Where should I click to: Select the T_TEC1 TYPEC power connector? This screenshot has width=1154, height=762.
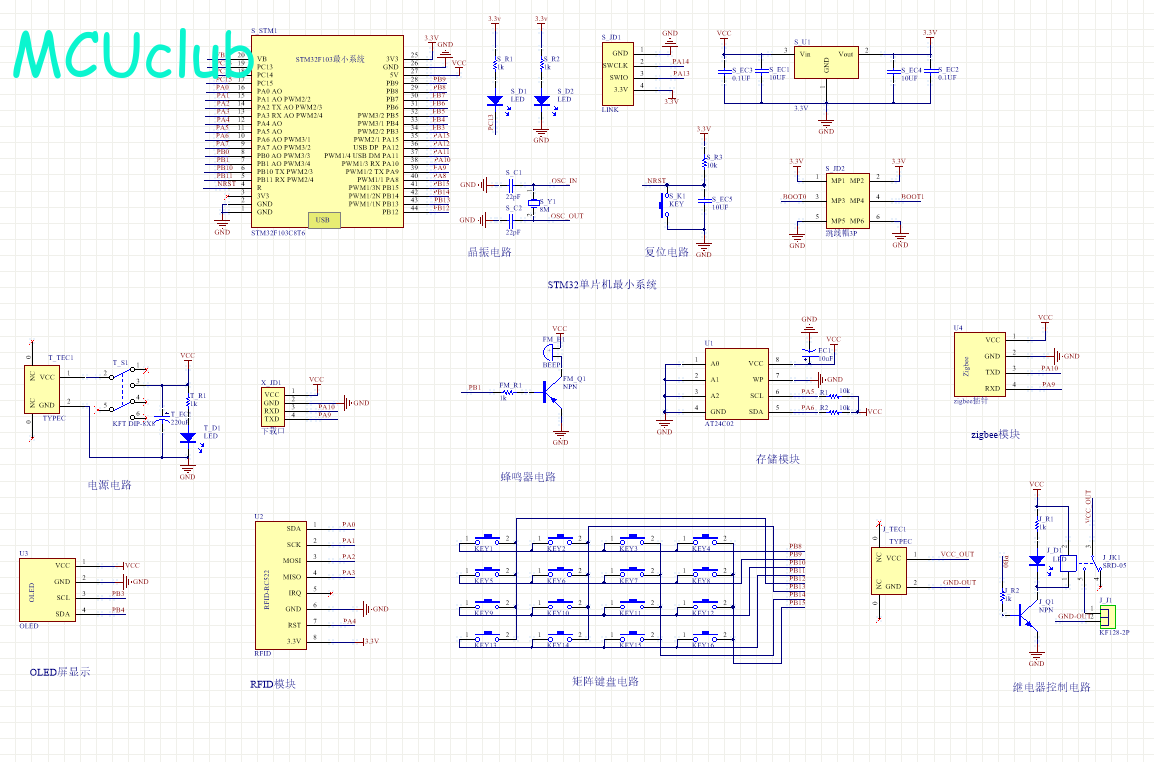coord(42,389)
